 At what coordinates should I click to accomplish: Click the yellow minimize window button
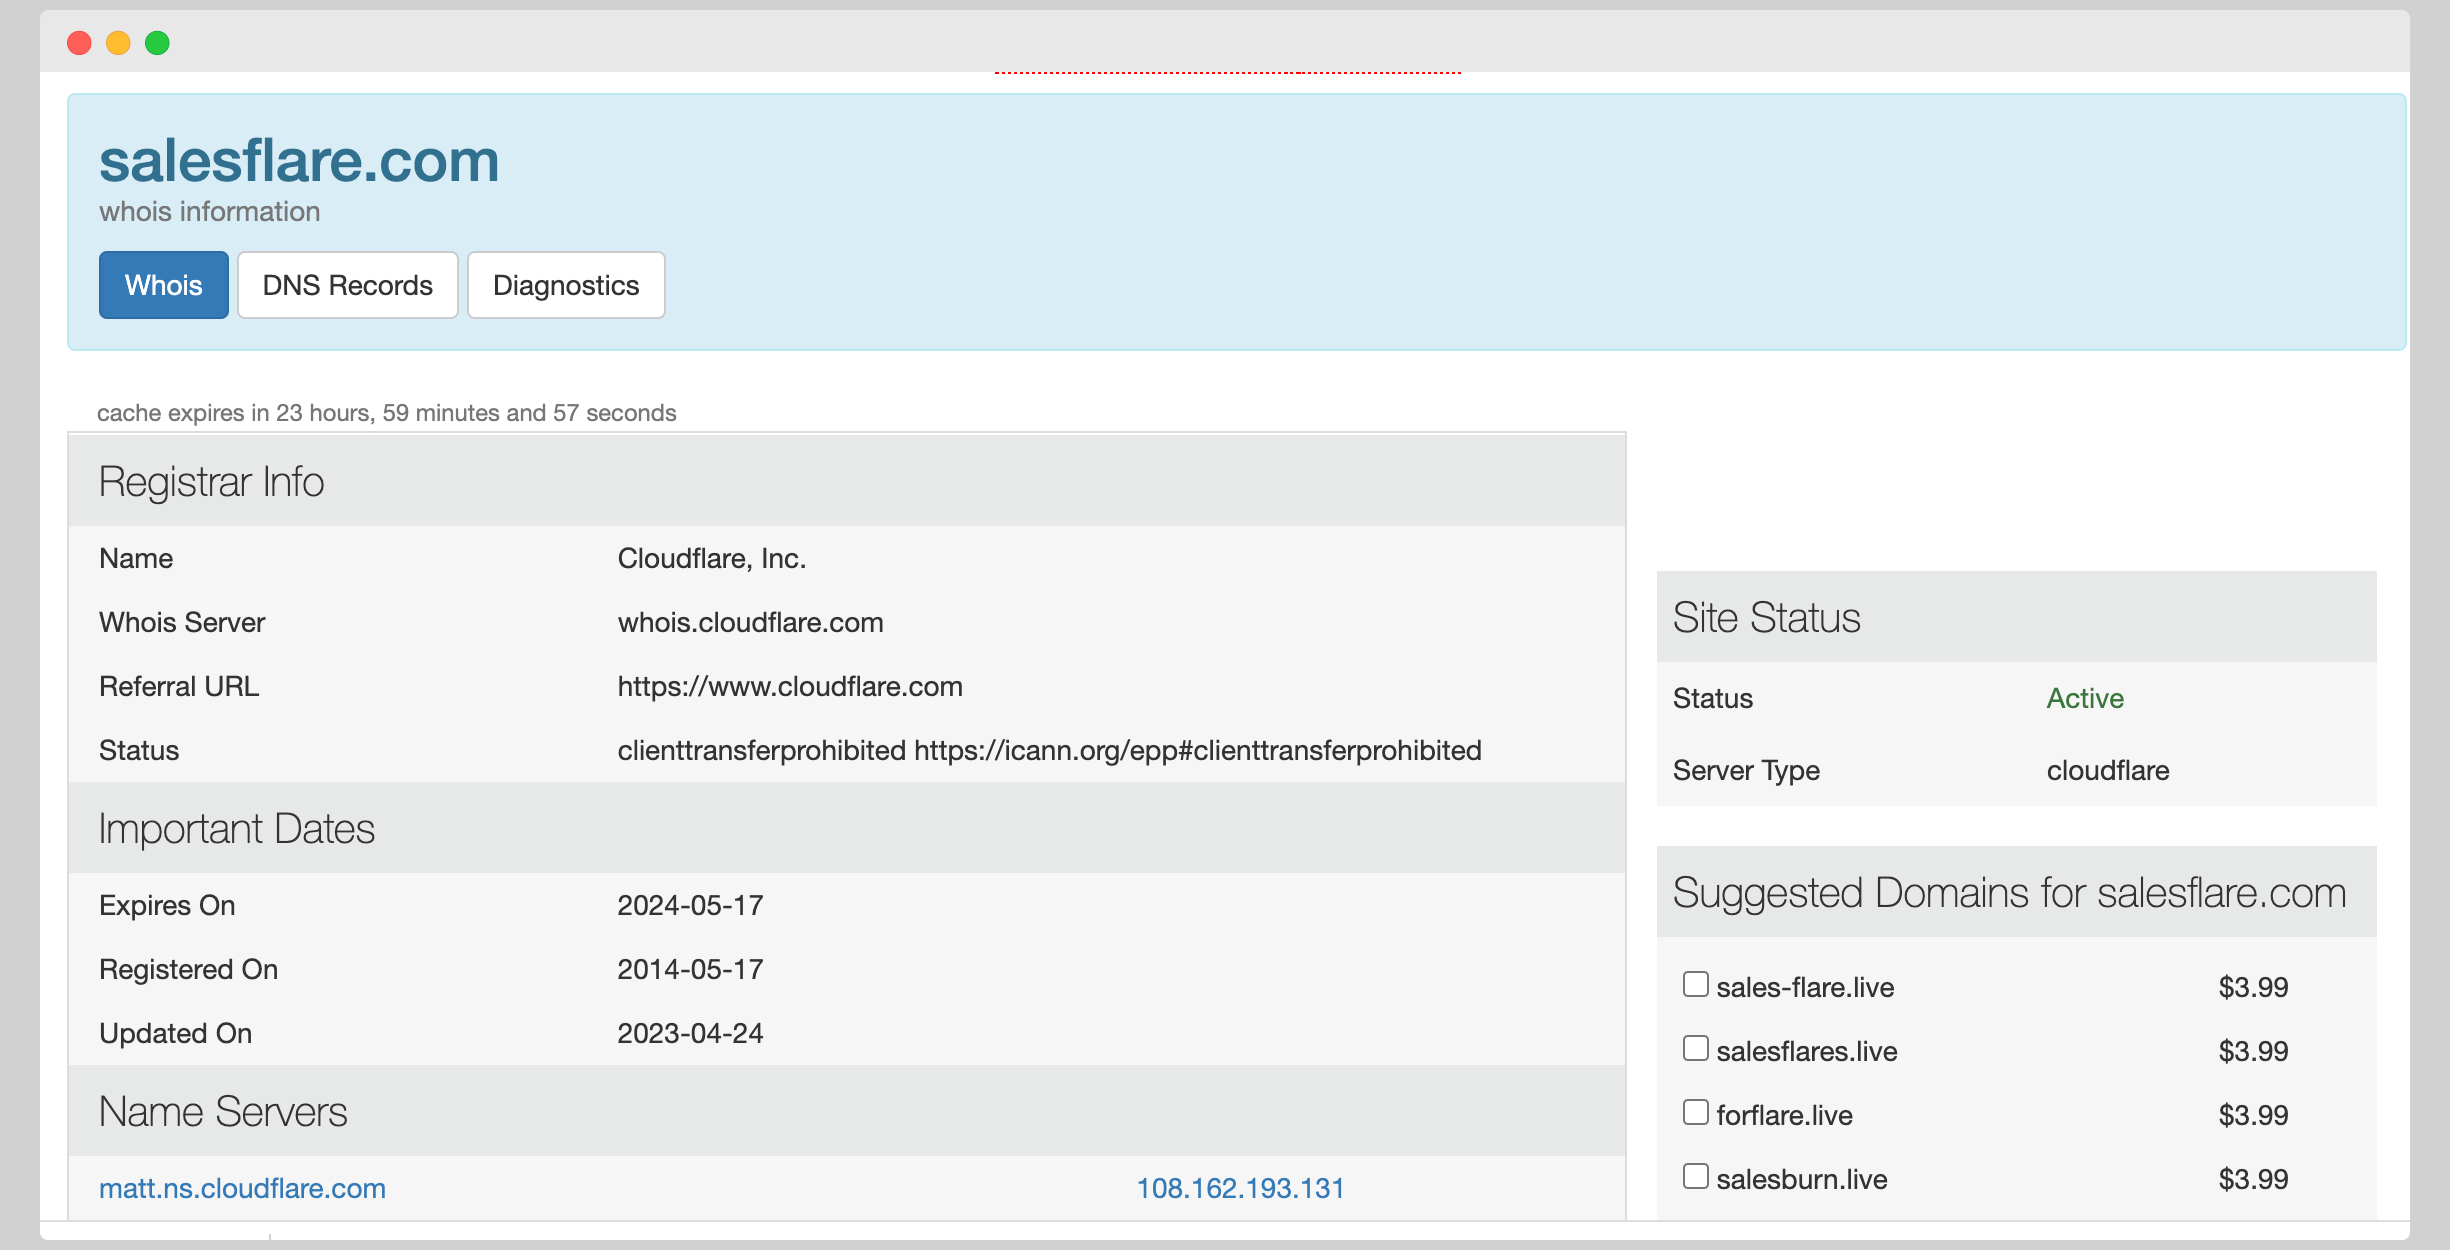(118, 43)
